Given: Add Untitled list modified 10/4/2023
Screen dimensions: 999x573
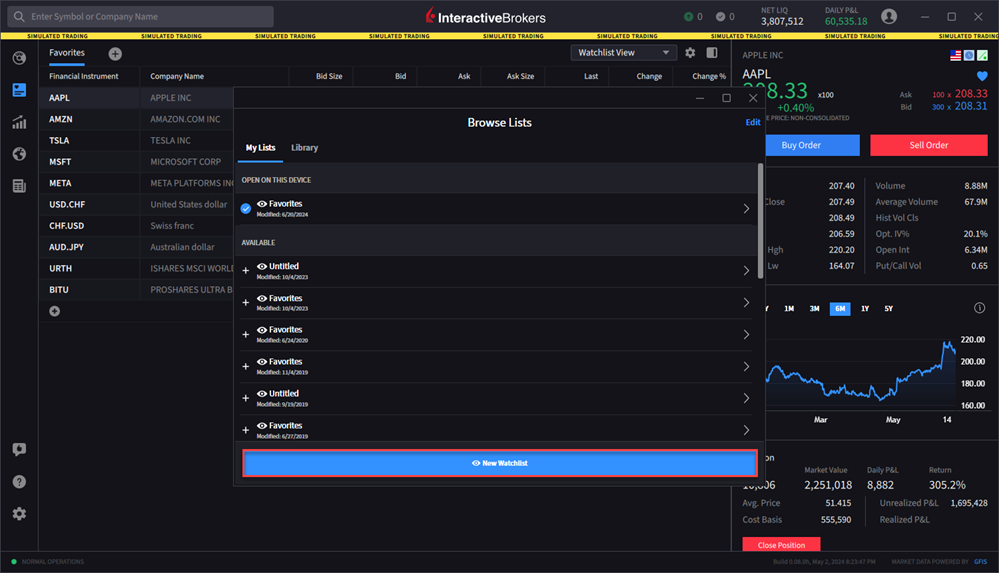Looking at the screenshot, I should (245, 271).
